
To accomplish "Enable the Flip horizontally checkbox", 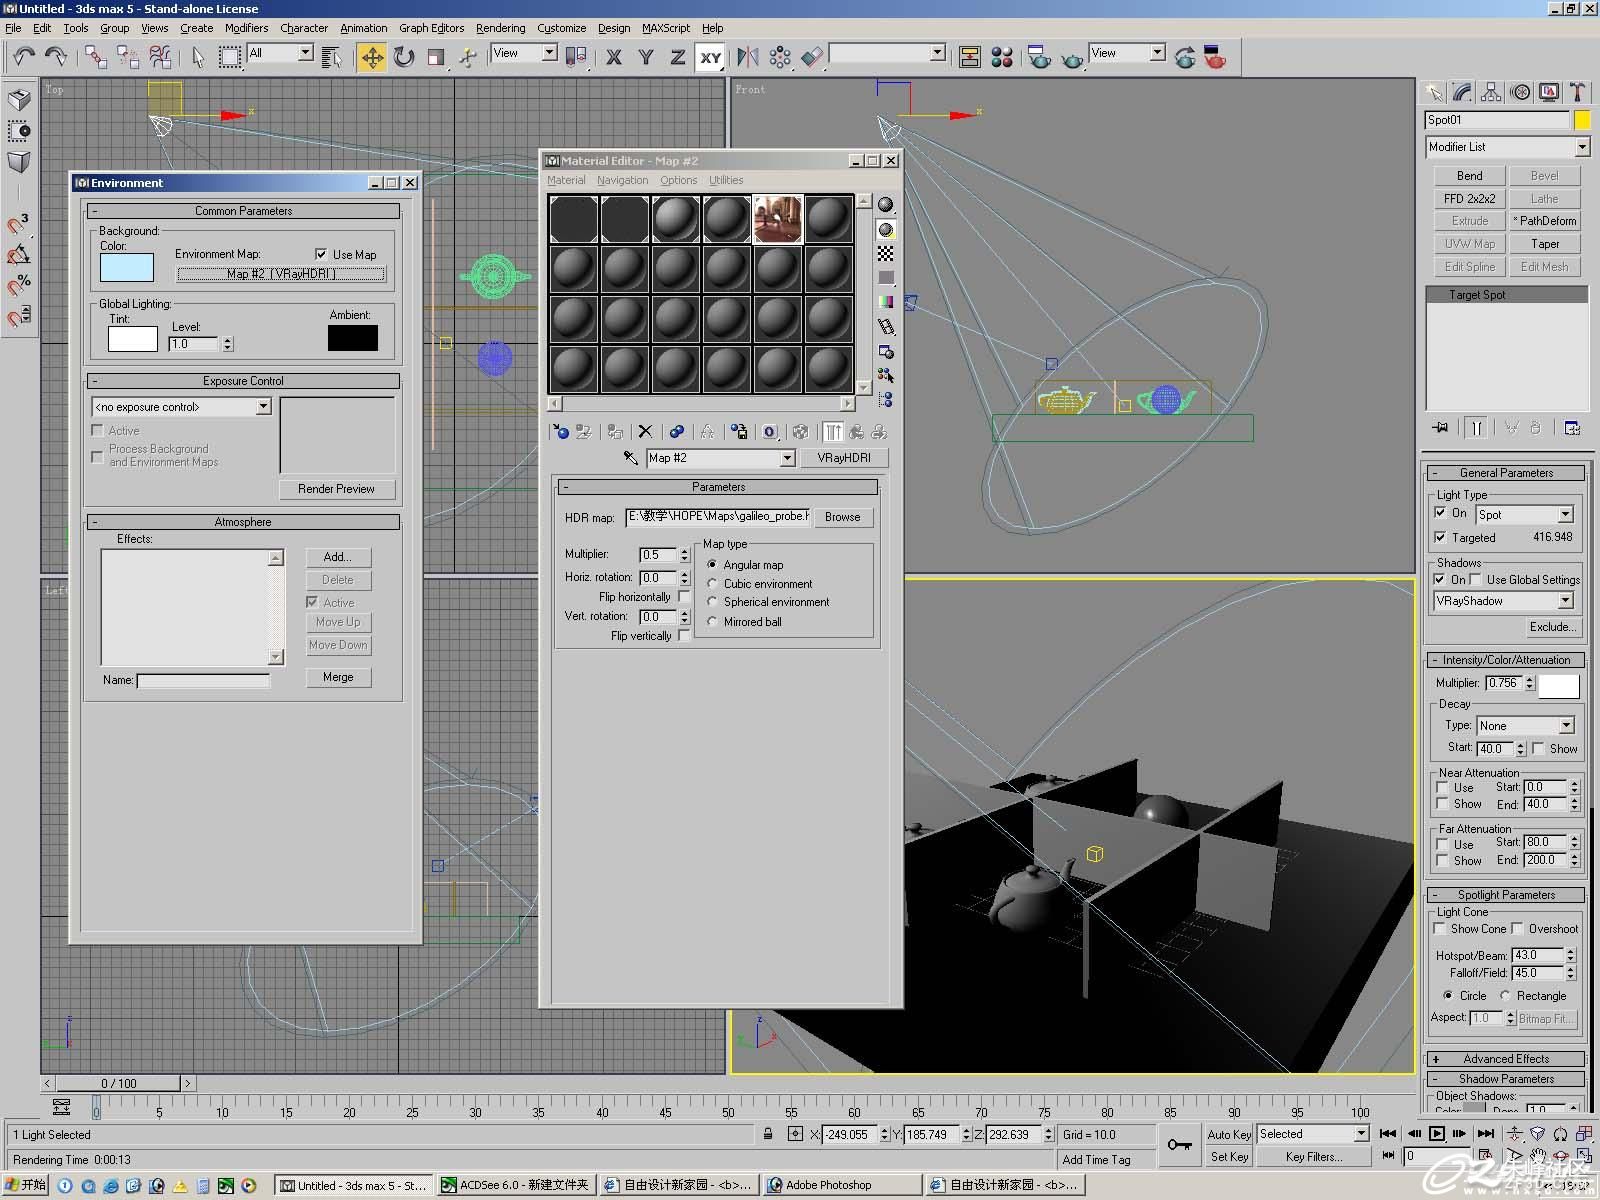I will (x=684, y=596).
